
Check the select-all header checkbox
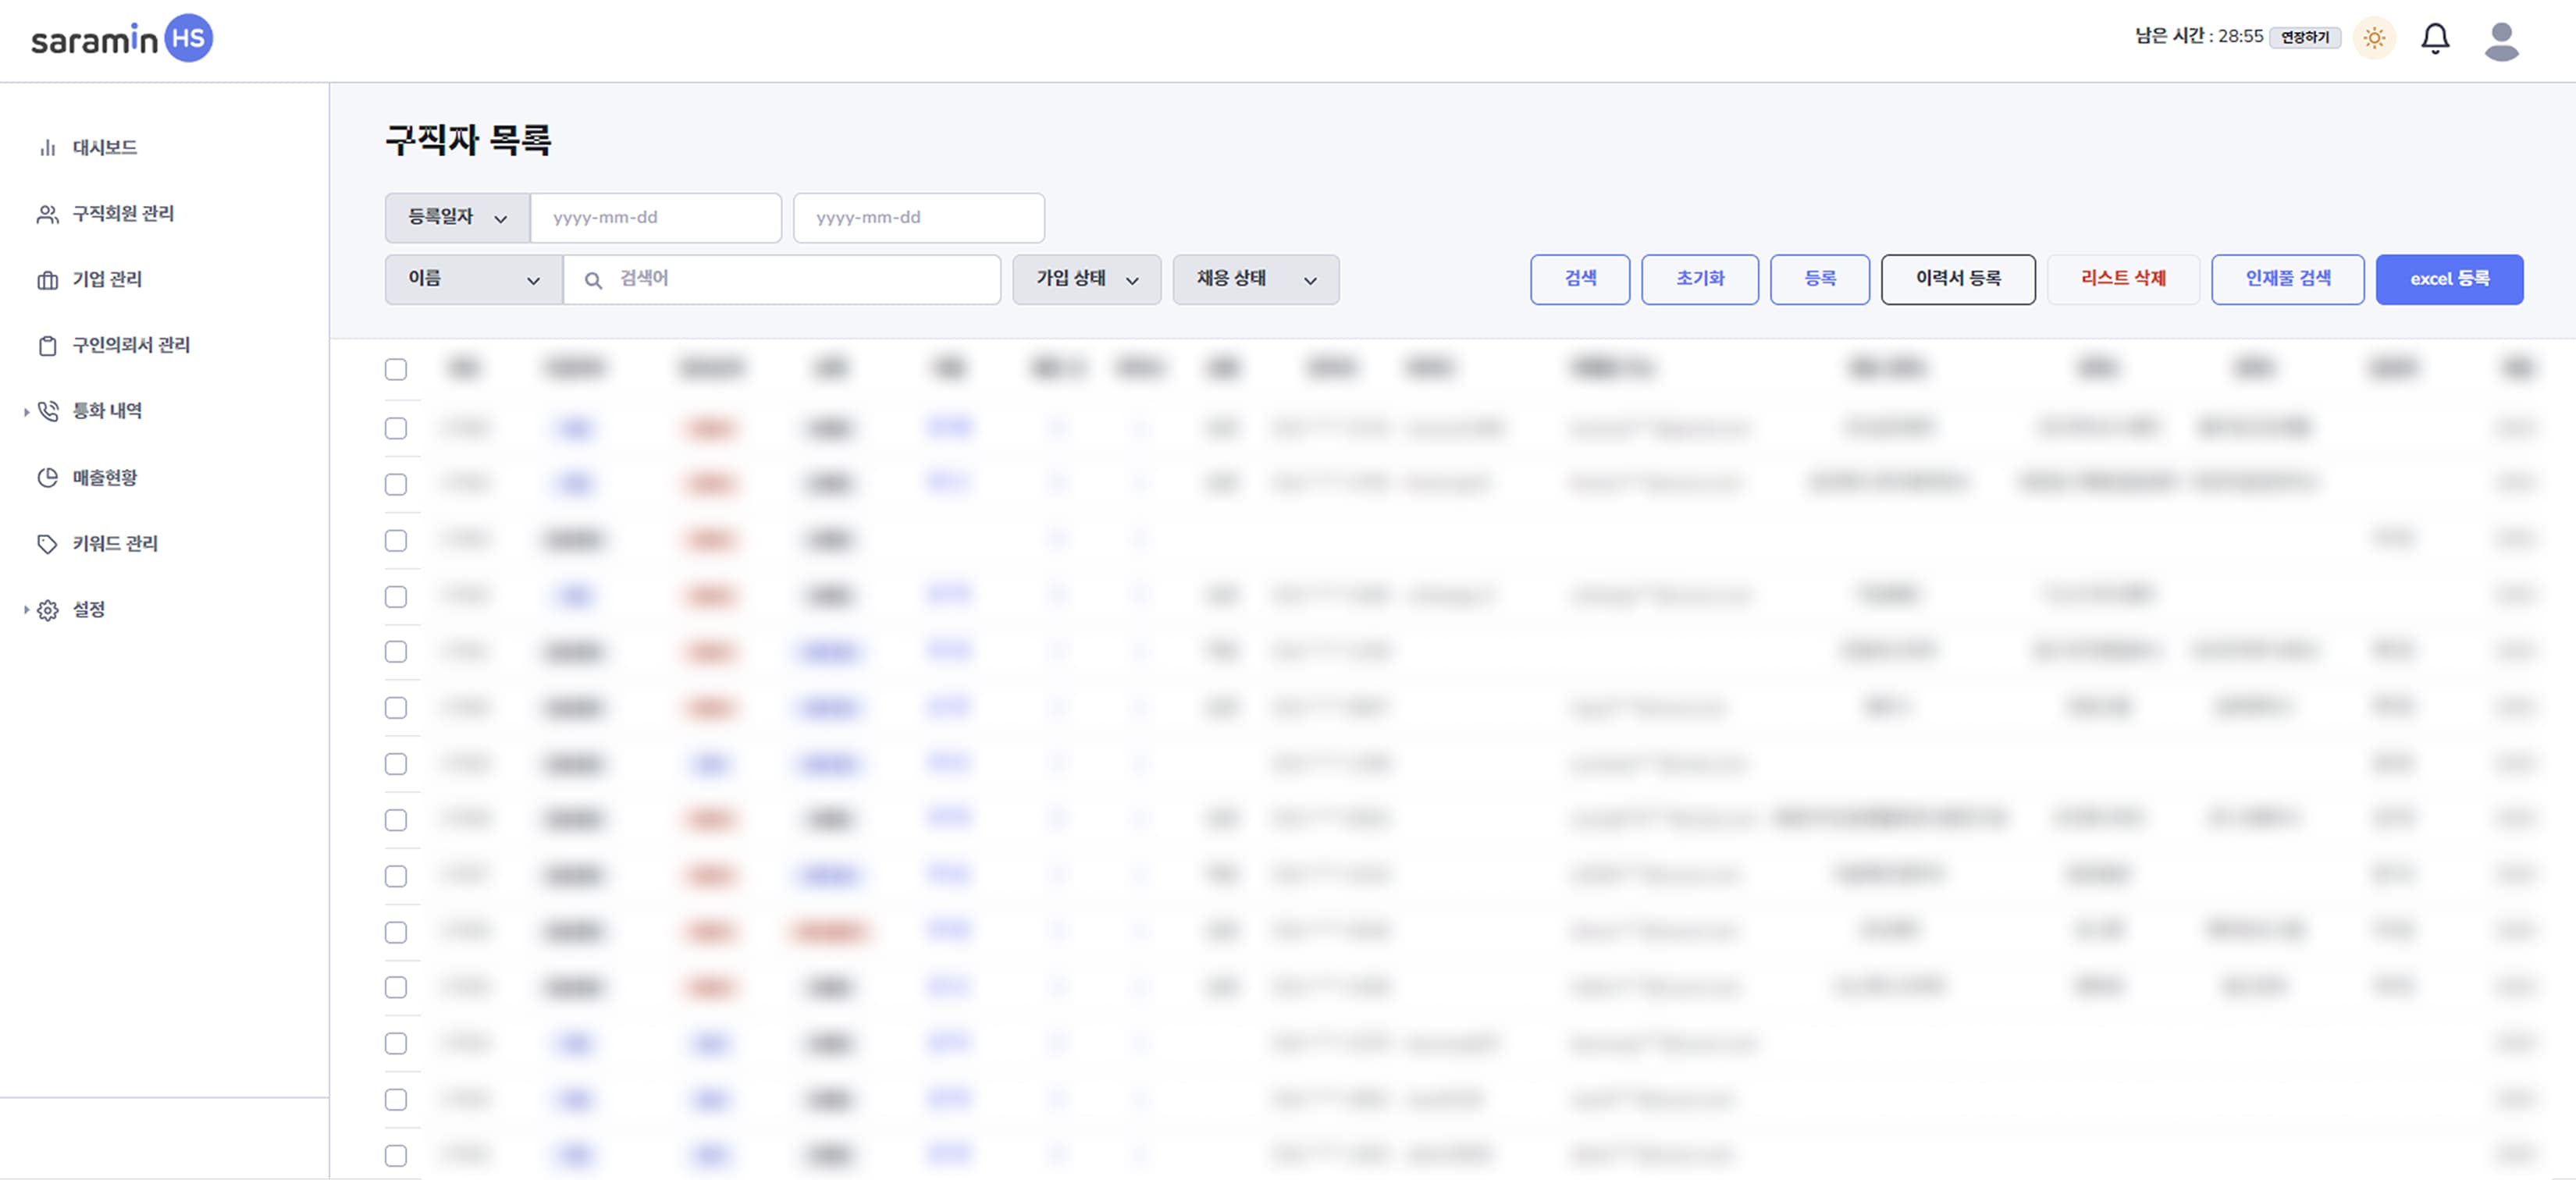click(396, 370)
